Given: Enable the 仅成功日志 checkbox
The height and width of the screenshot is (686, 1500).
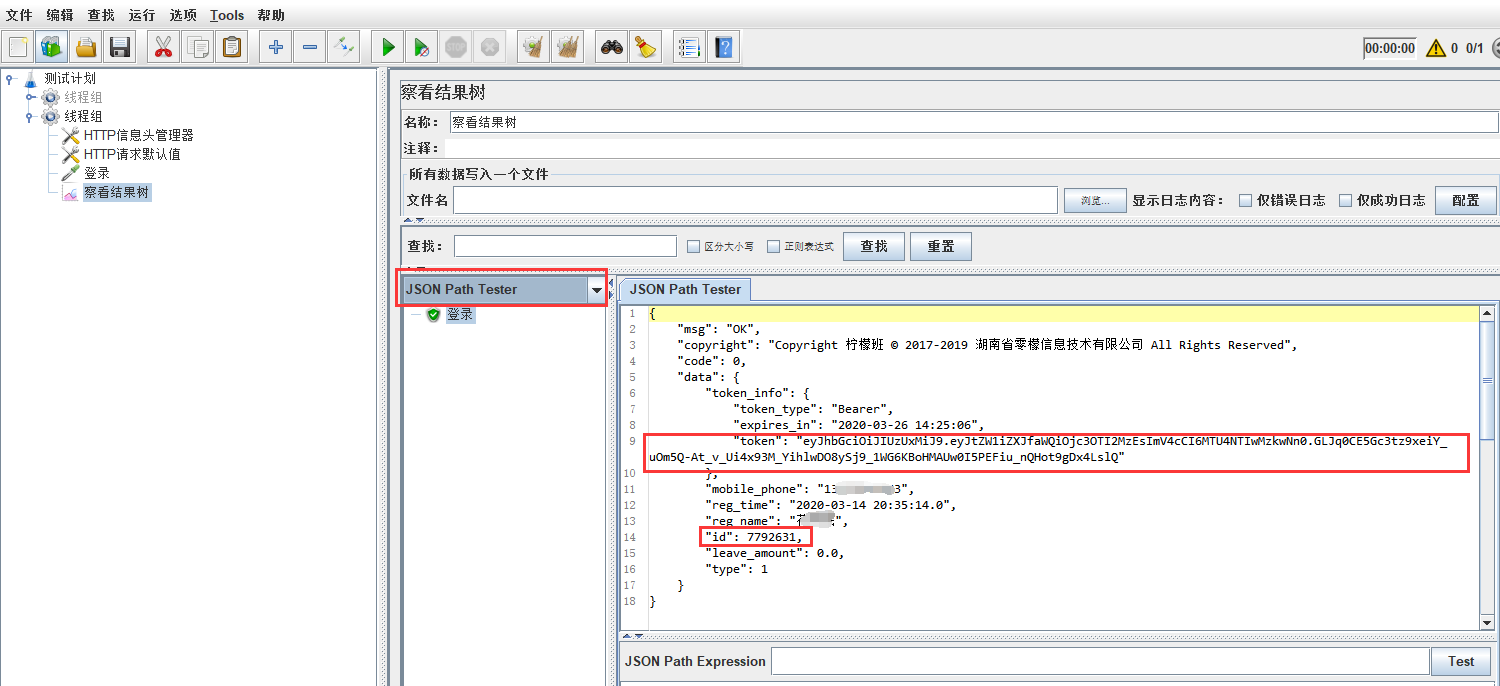Looking at the screenshot, I should (1345, 200).
